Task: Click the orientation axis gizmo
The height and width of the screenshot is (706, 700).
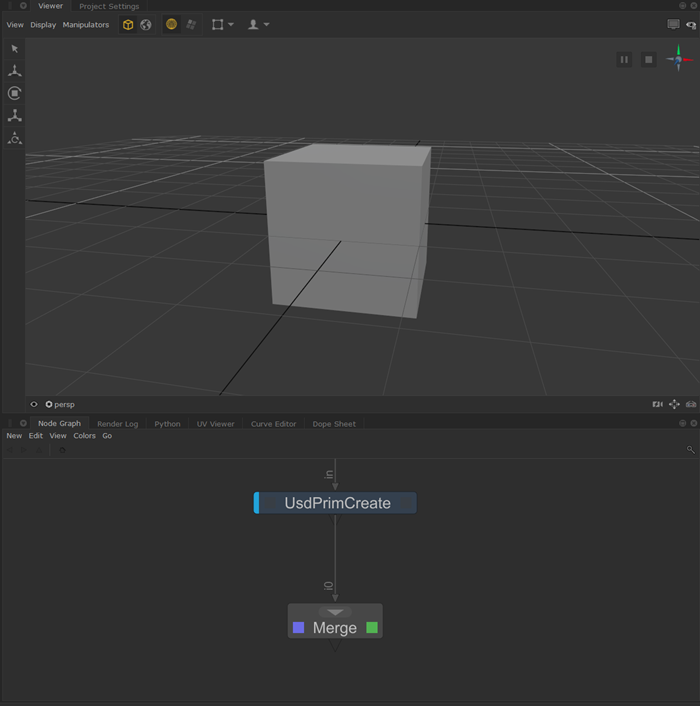Action: (x=679, y=58)
